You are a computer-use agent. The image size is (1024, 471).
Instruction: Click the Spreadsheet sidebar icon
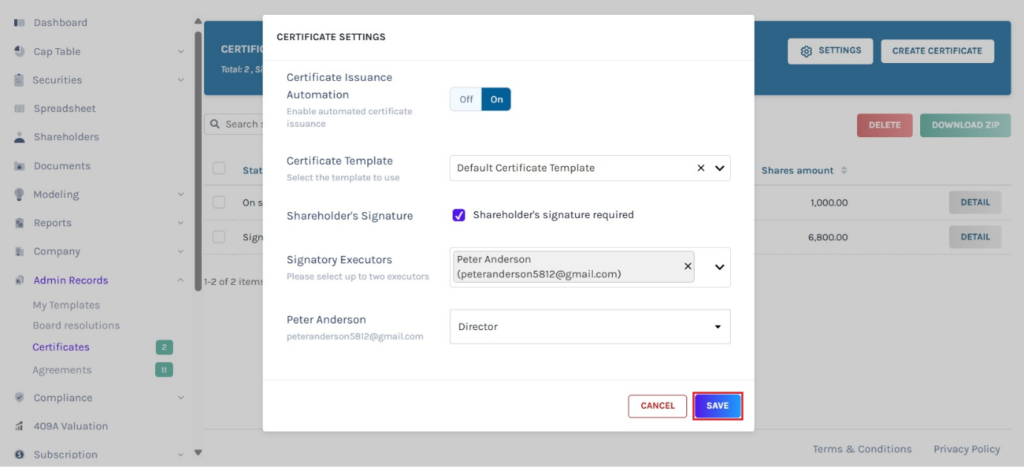[19, 108]
